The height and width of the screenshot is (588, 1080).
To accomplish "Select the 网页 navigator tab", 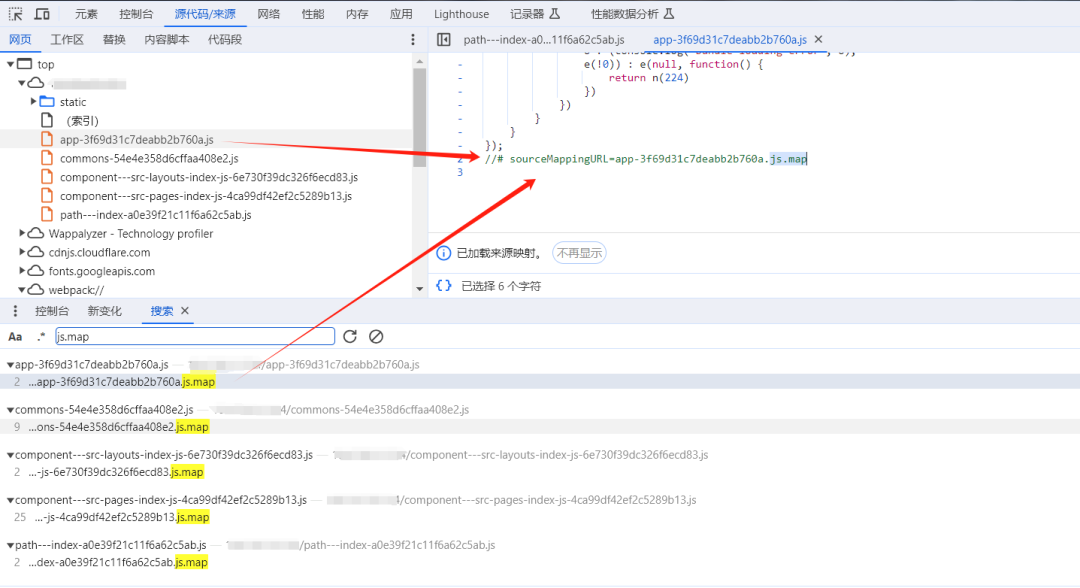I will 20,40.
